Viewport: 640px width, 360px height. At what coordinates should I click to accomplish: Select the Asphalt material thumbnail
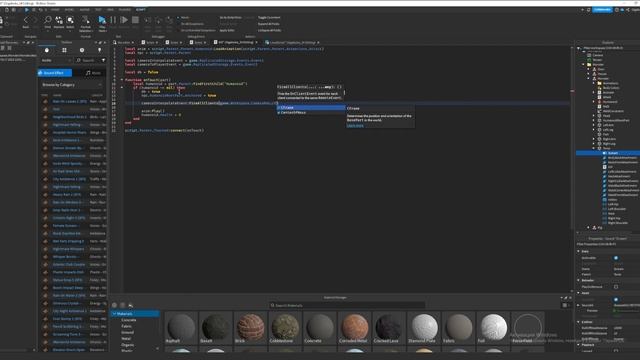pos(181,327)
